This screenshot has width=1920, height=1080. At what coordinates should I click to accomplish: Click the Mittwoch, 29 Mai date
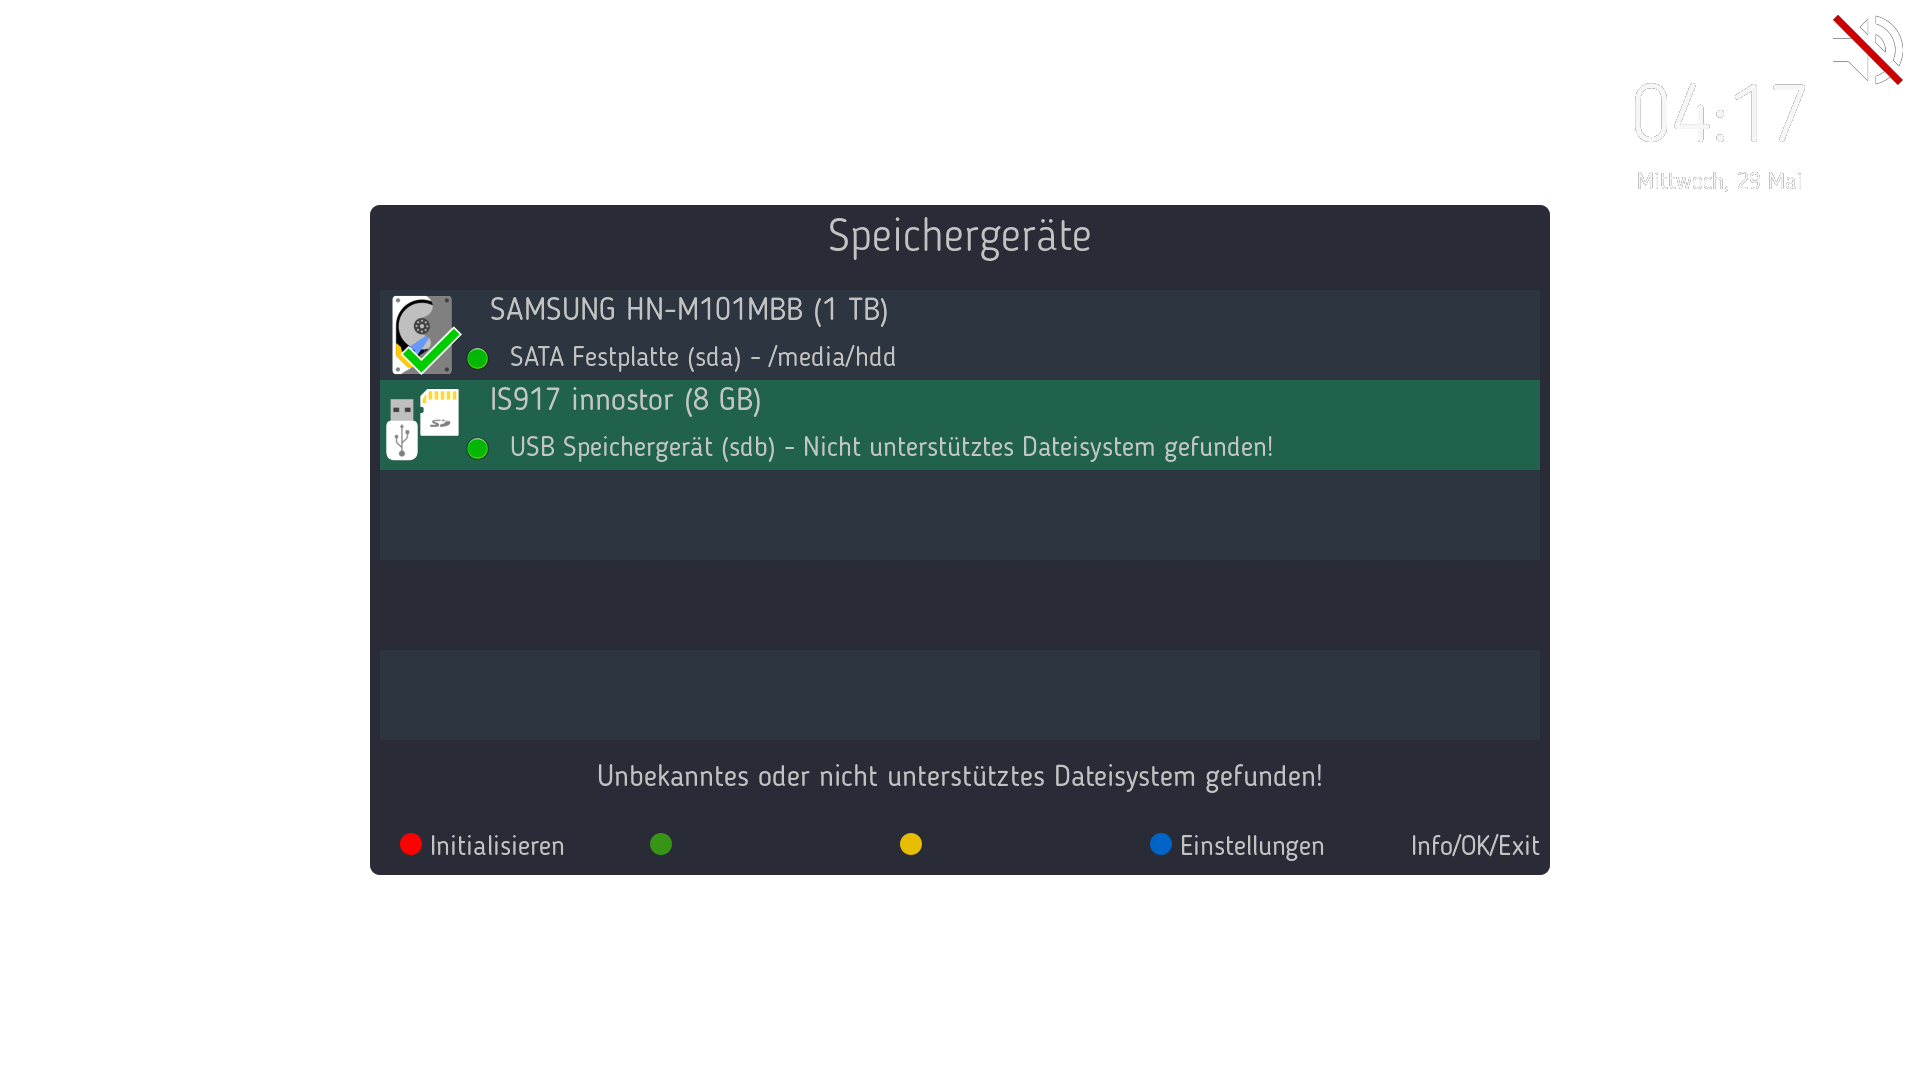(x=1718, y=181)
